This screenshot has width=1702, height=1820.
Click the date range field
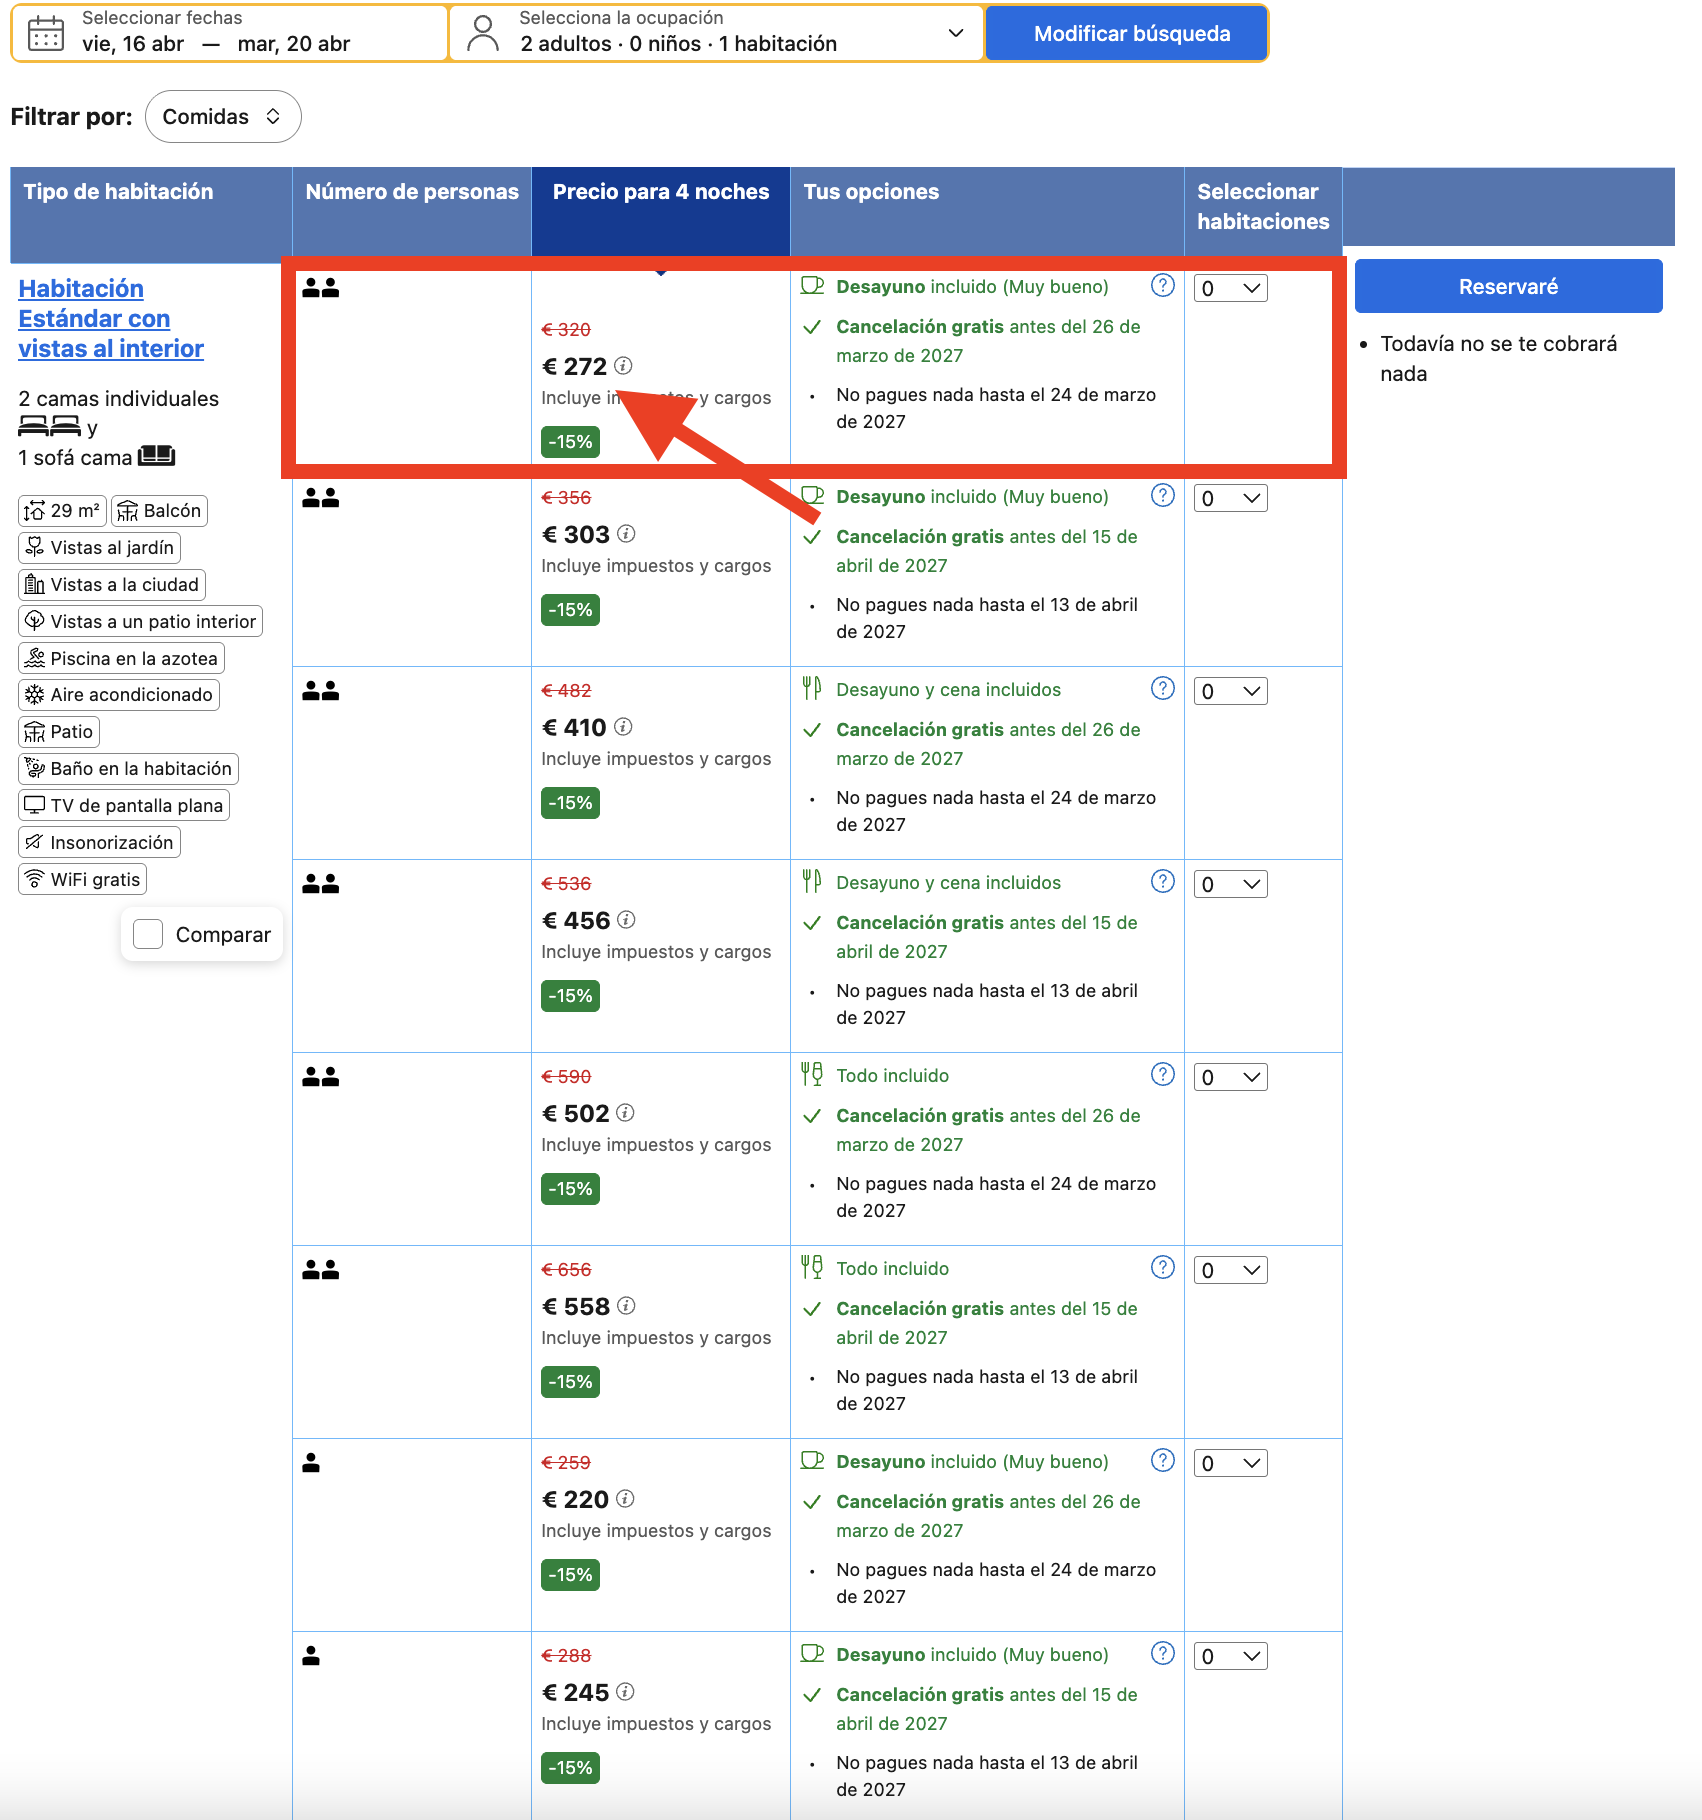(x=230, y=33)
